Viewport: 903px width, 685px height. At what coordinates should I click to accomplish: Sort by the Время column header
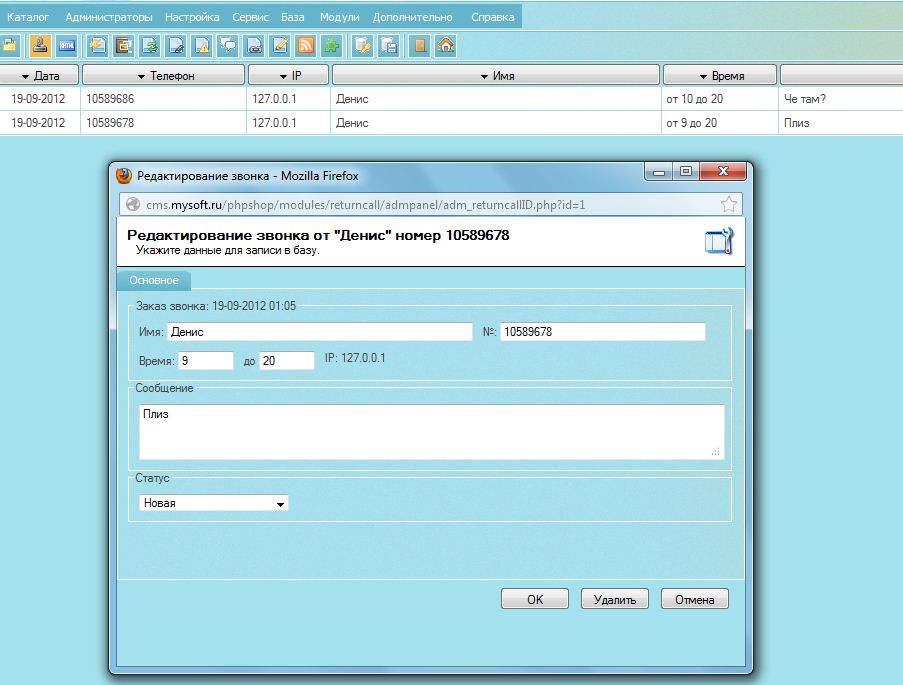tap(720, 75)
